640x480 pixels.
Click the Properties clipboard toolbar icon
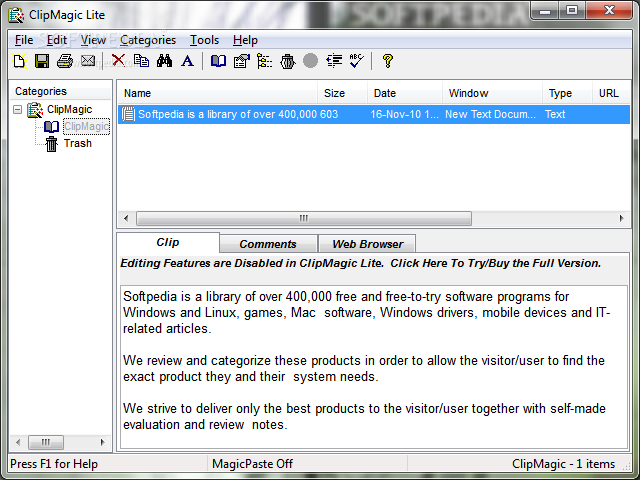tap(242, 61)
